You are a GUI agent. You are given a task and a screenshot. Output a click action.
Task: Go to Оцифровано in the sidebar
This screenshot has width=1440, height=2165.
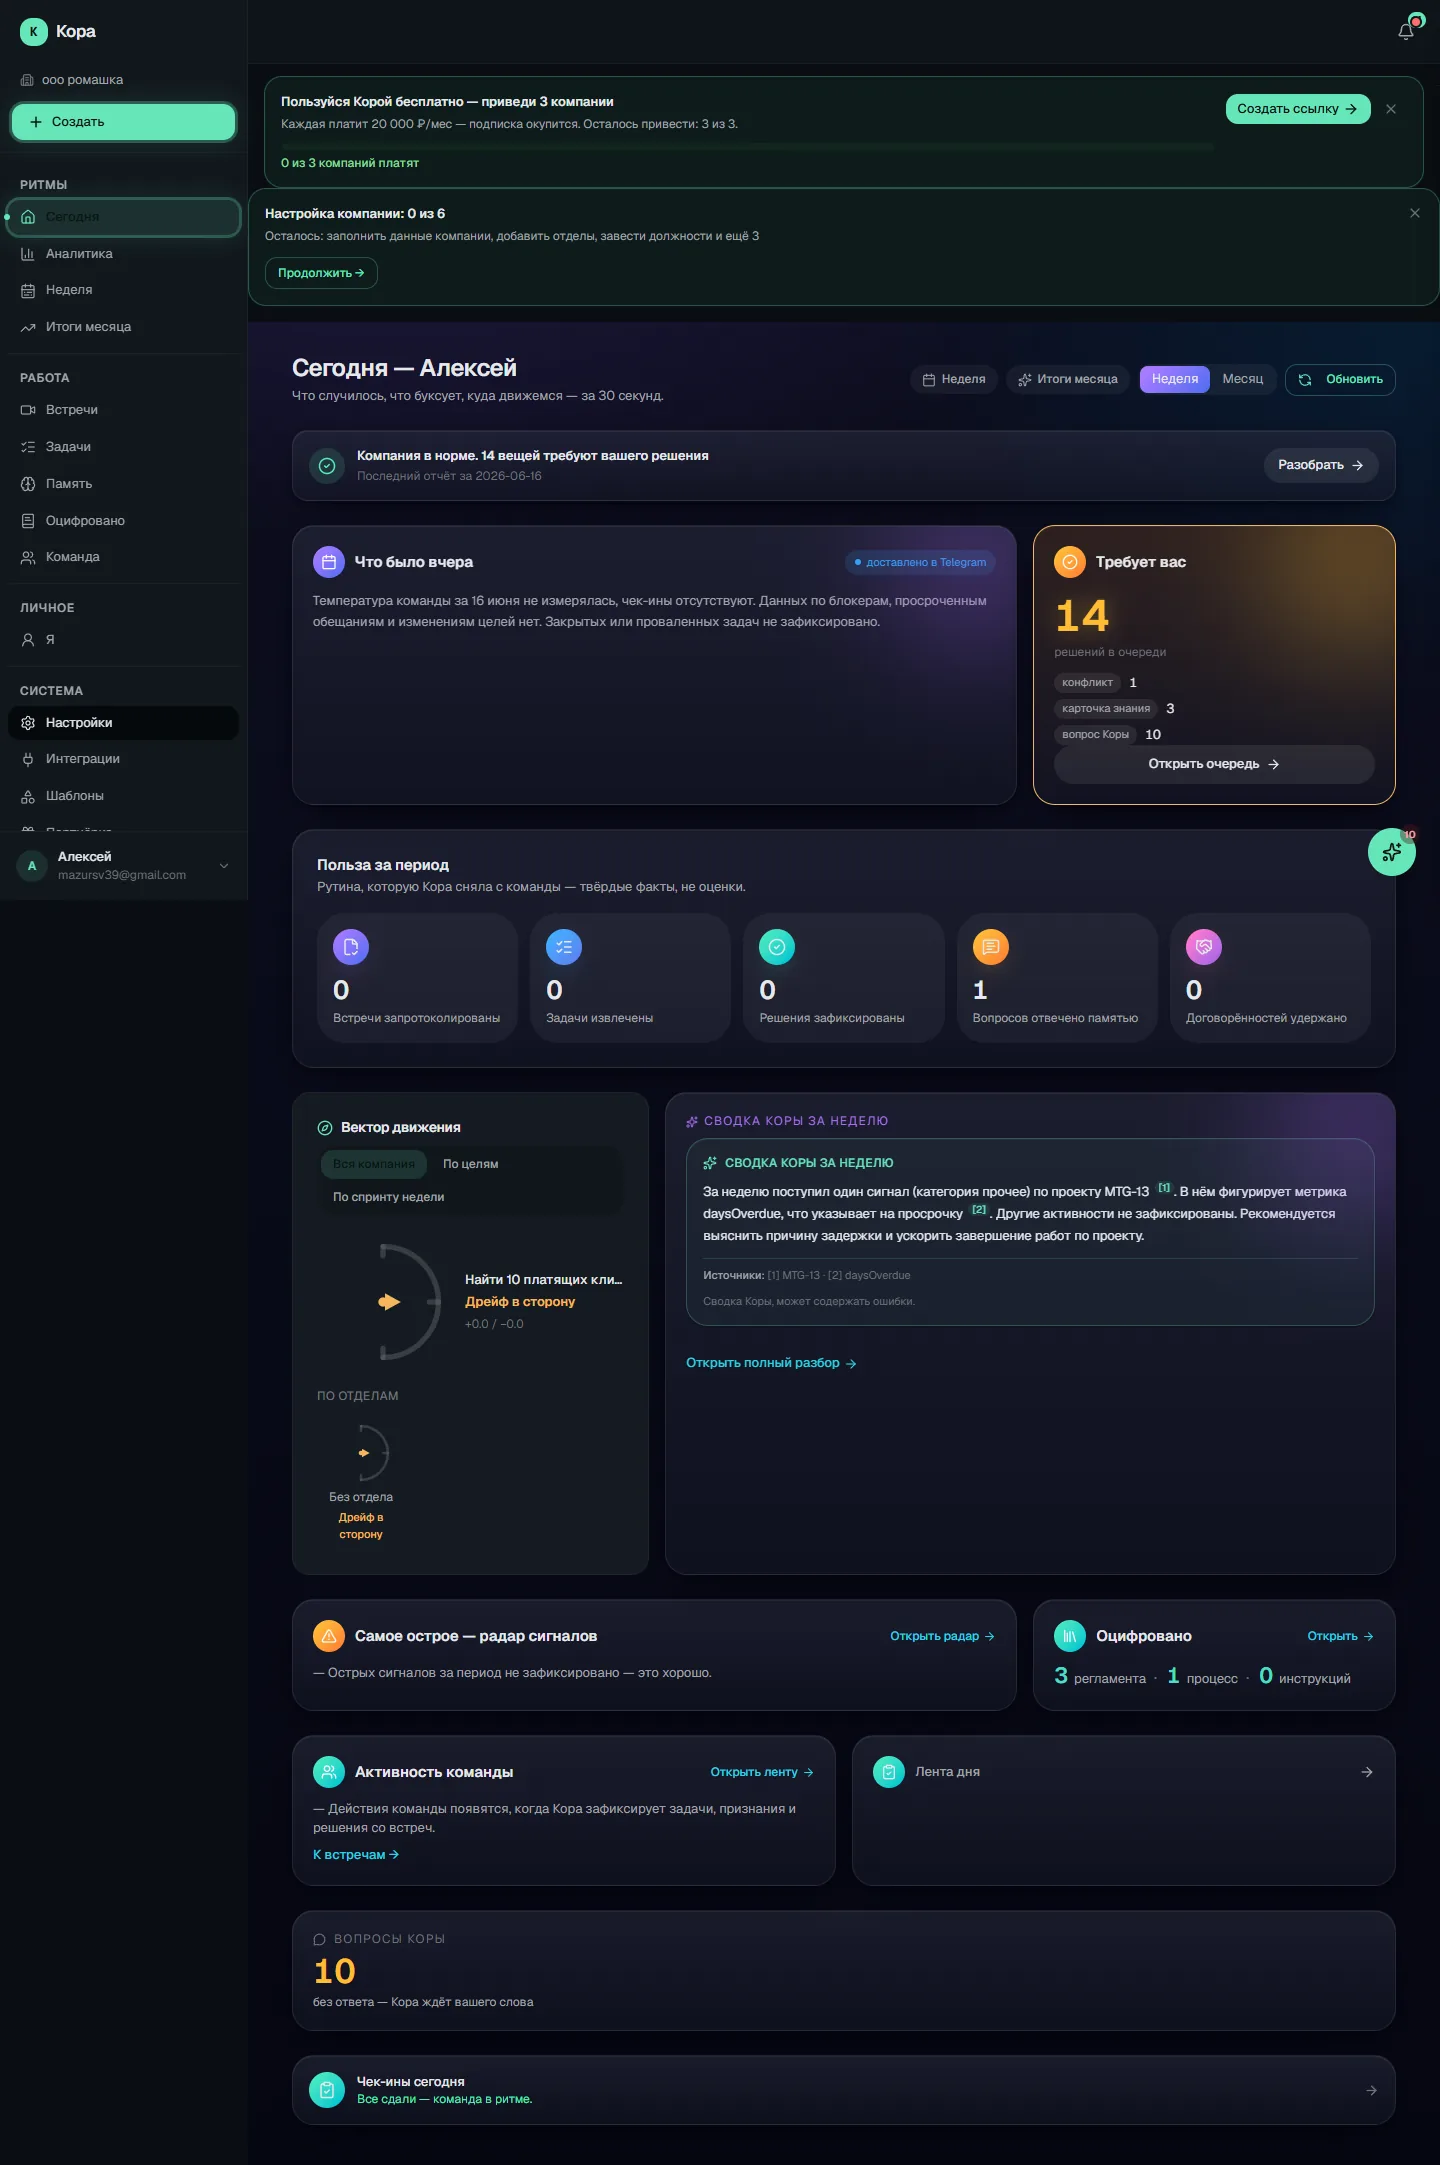tap(124, 521)
